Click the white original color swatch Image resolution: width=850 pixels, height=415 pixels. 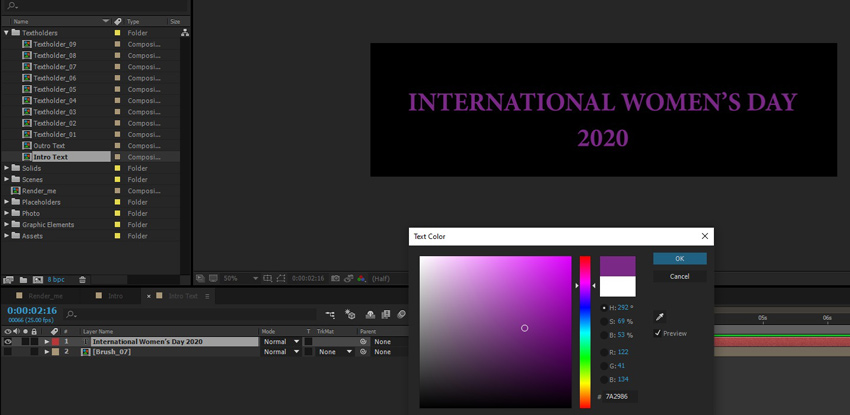point(617,286)
